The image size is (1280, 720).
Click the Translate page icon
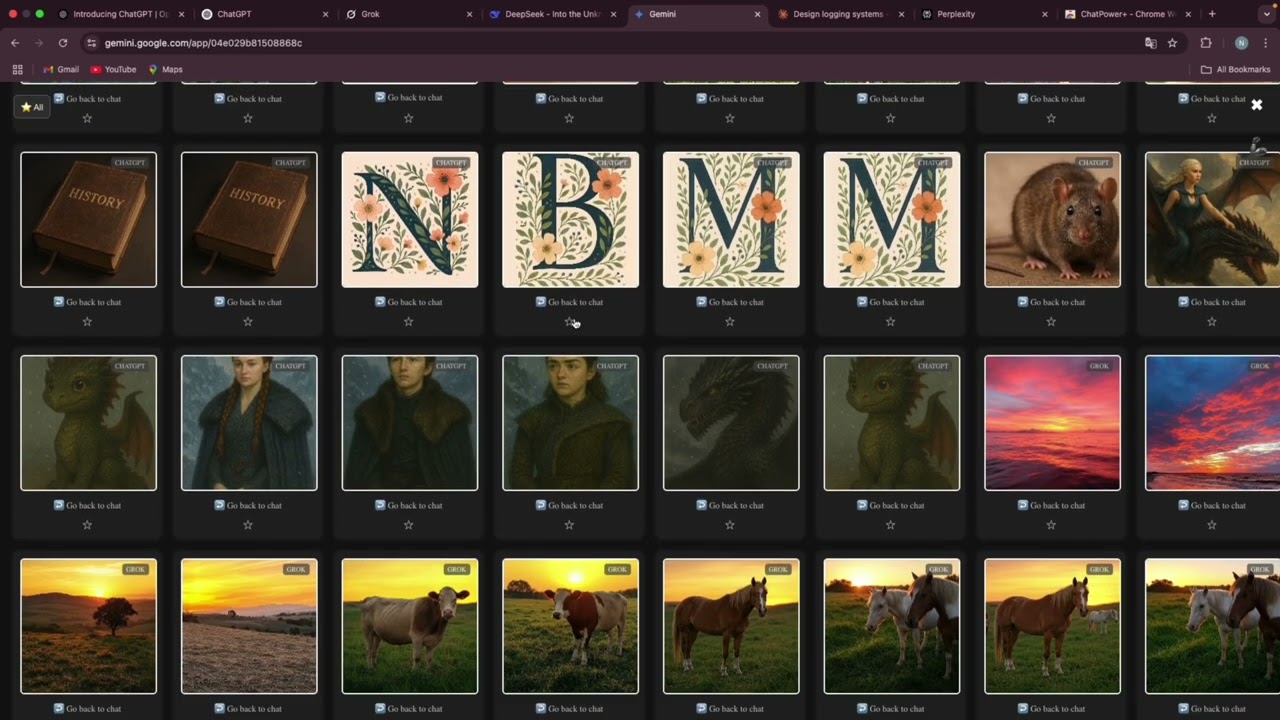pyautogui.click(x=1151, y=43)
